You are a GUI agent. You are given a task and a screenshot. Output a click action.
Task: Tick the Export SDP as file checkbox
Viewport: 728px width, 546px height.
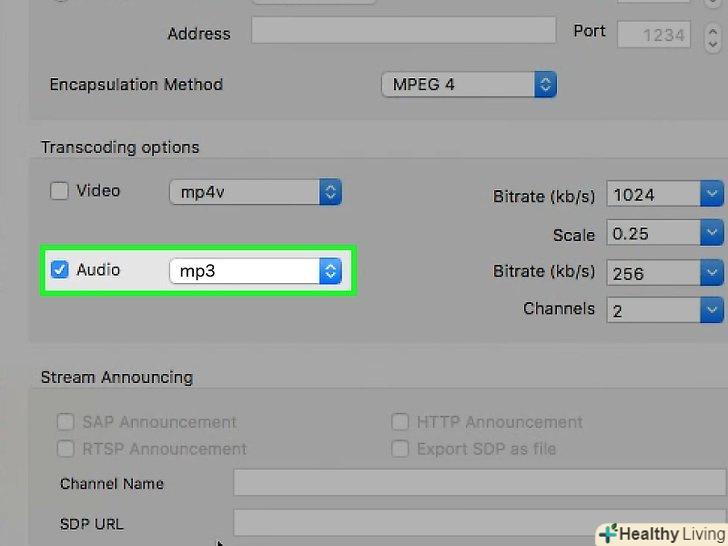400,449
